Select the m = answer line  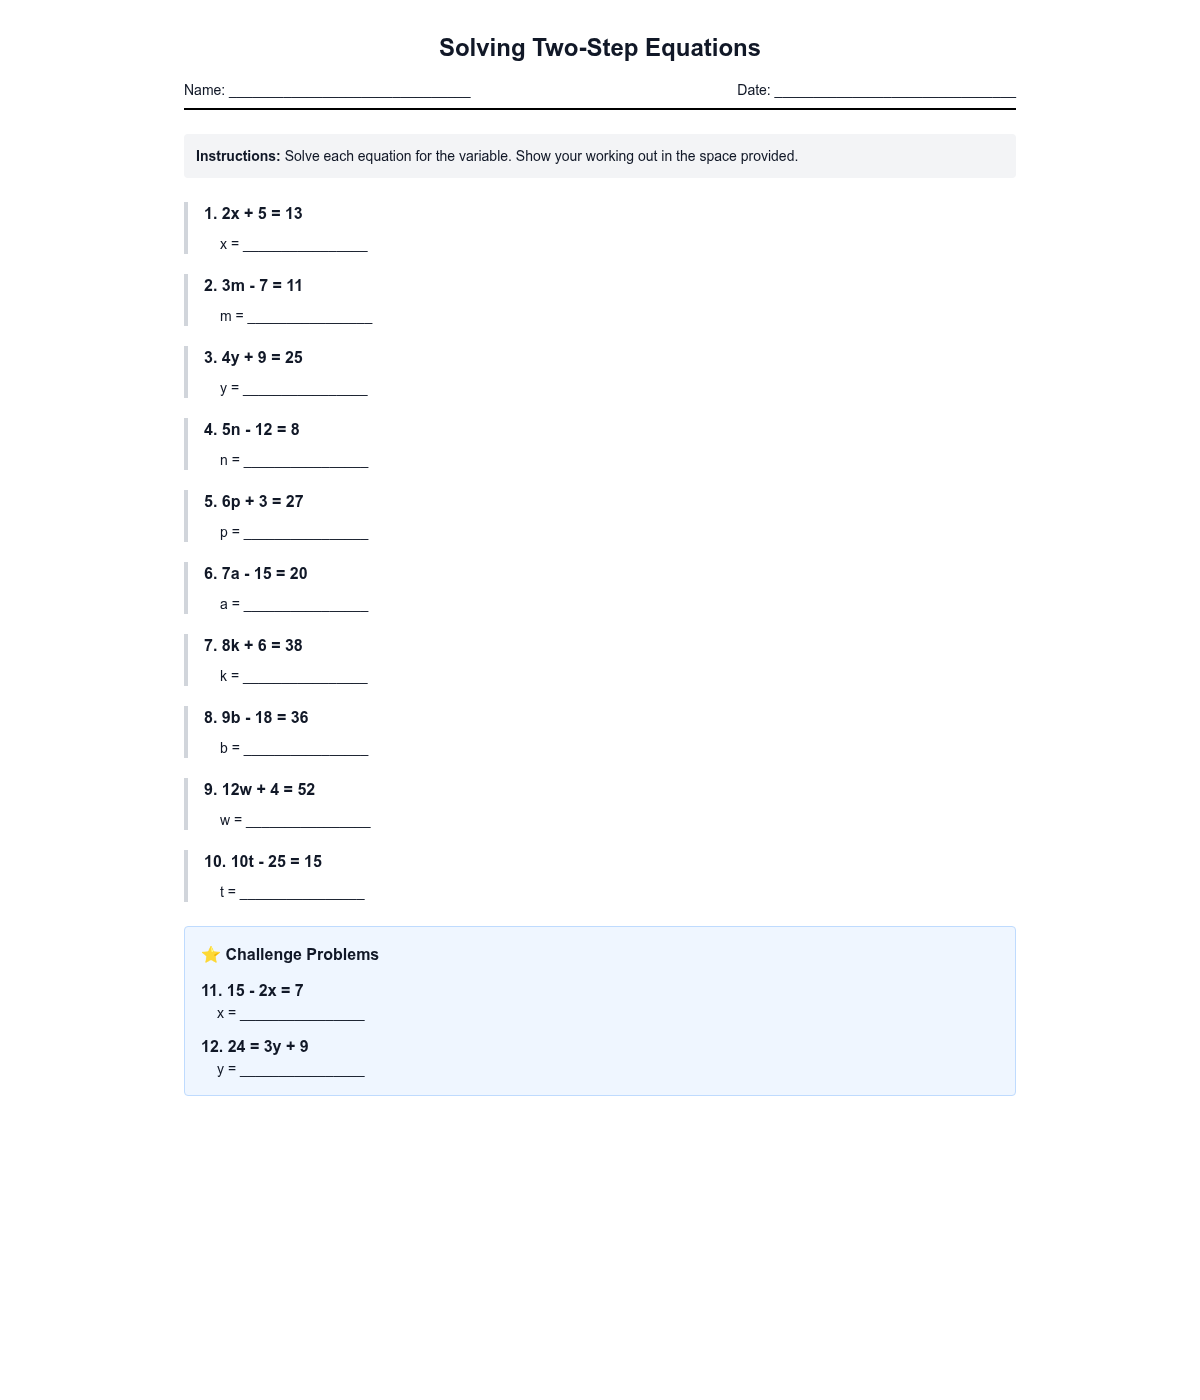click(x=309, y=316)
